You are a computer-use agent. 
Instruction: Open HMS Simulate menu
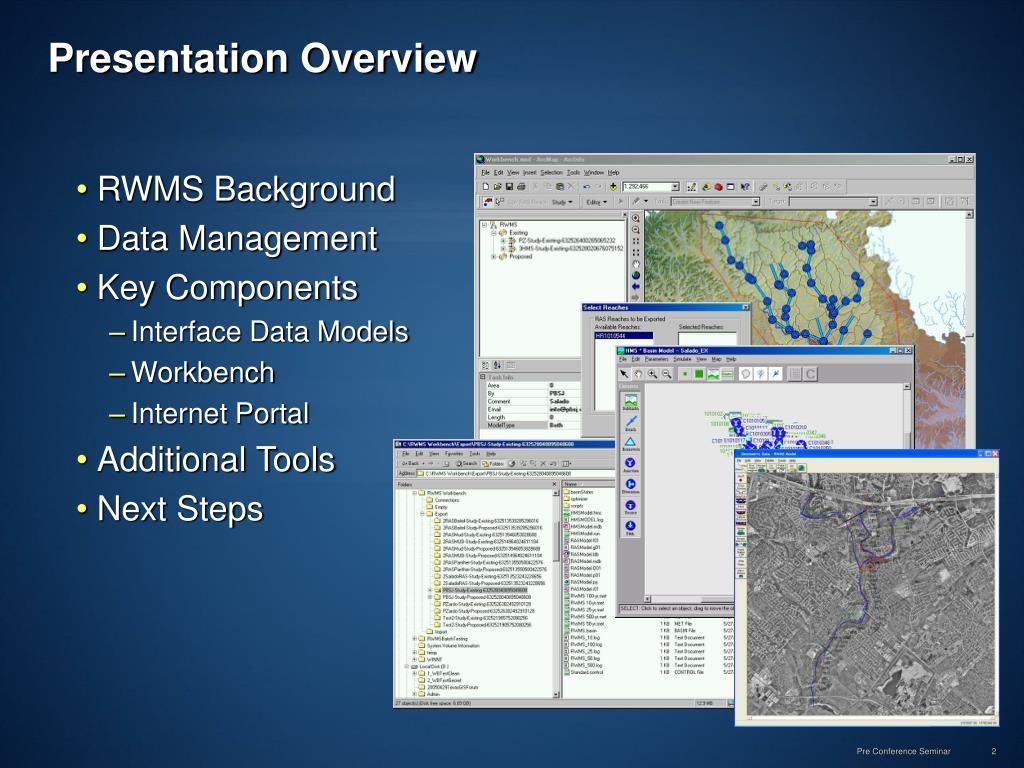(x=682, y=359)
